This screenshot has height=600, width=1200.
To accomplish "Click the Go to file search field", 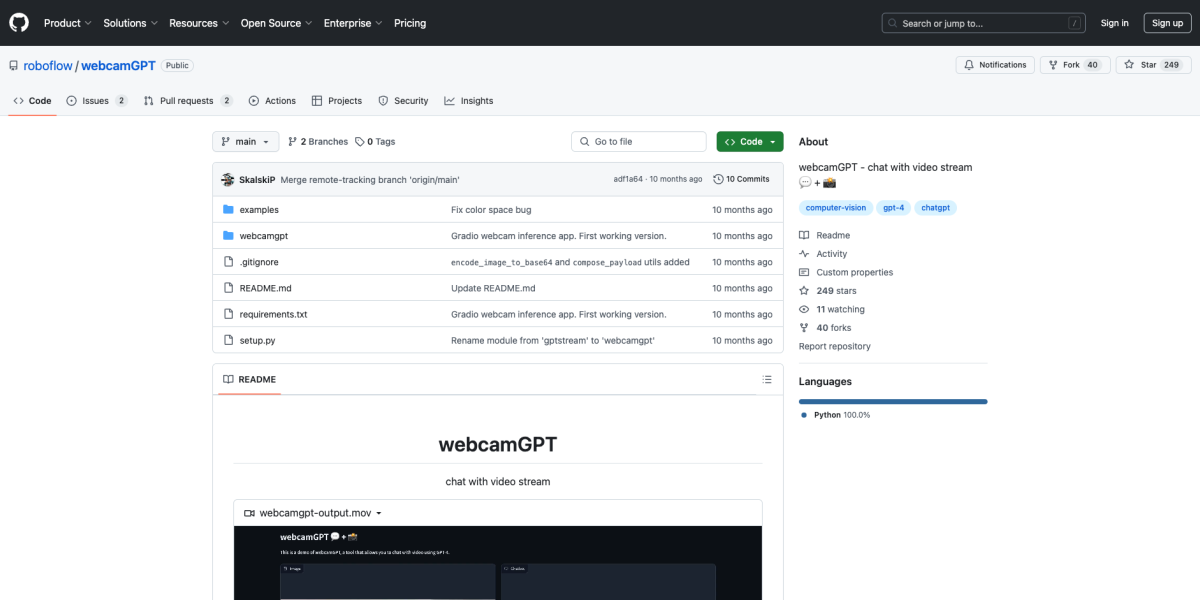I will (x=640, y=142).
